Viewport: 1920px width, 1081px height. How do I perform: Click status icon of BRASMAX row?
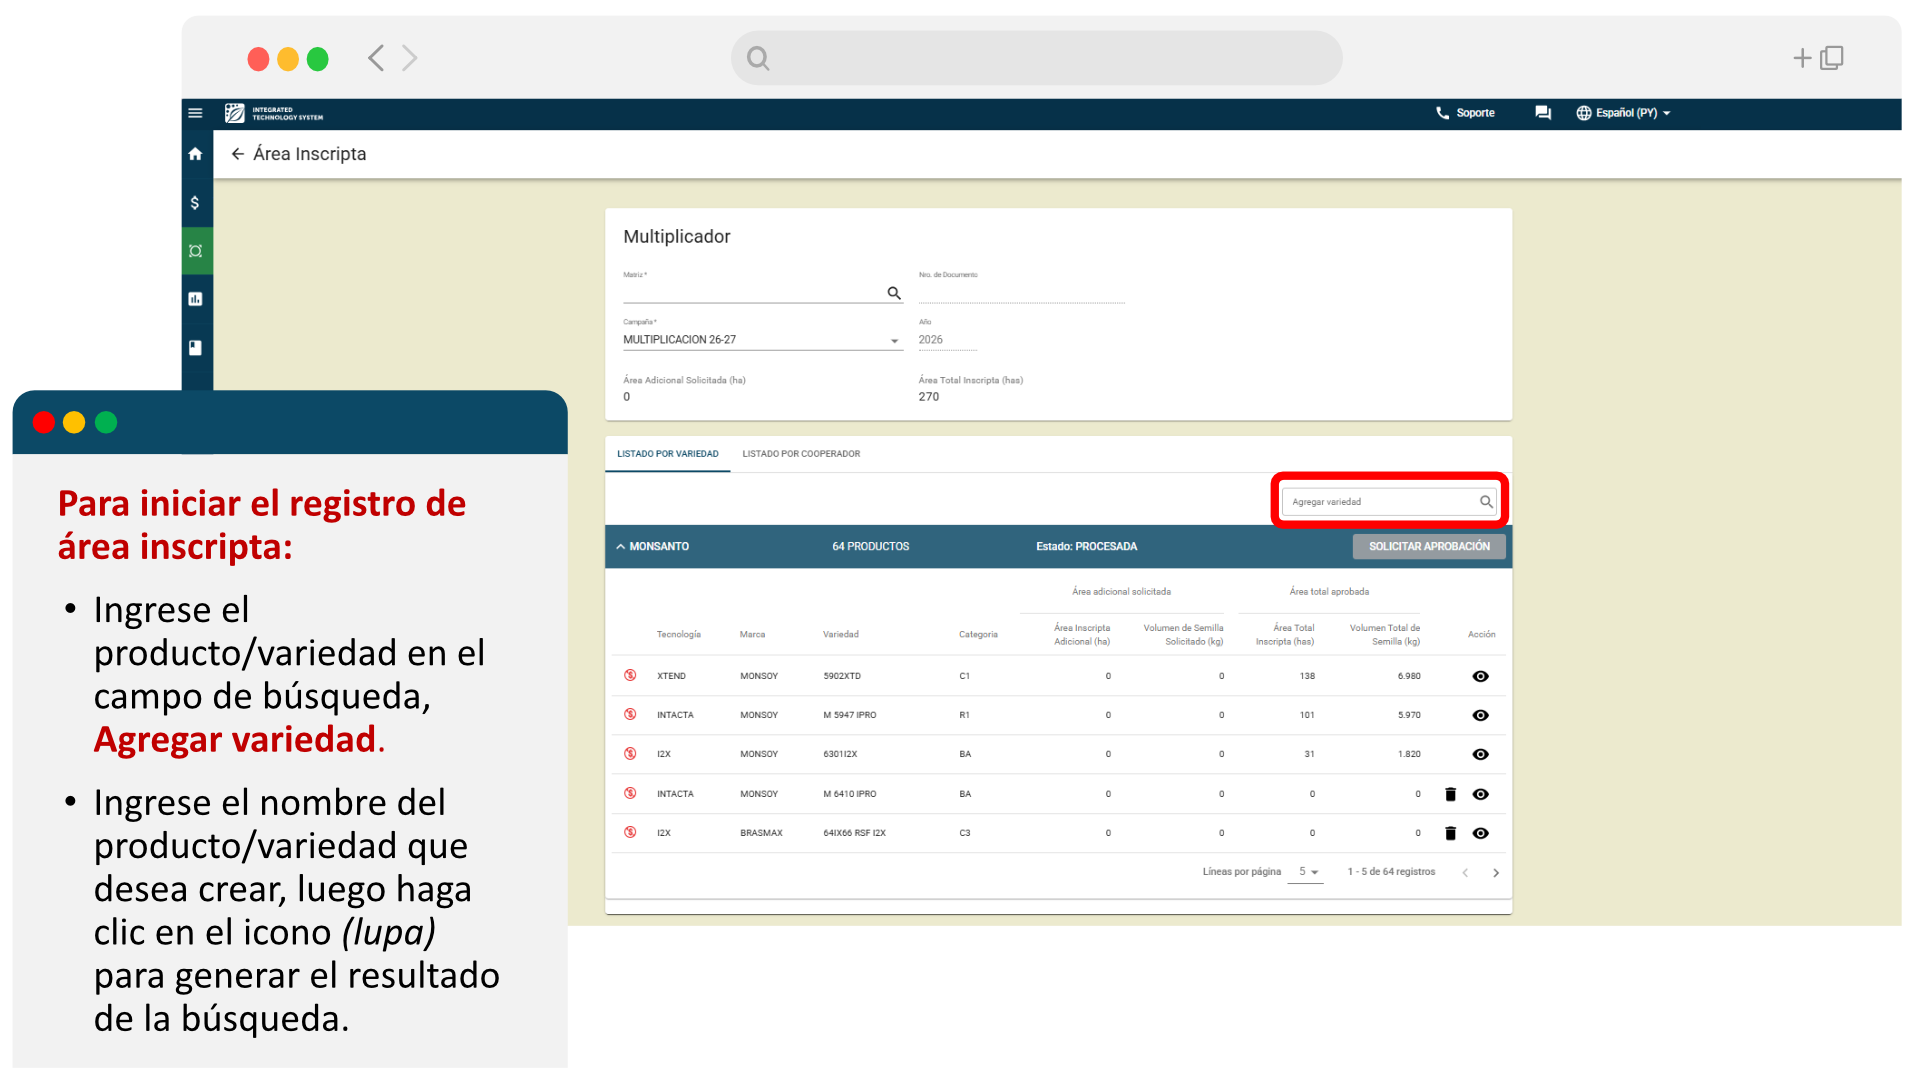pyautogui.click(x=631, y=833)
